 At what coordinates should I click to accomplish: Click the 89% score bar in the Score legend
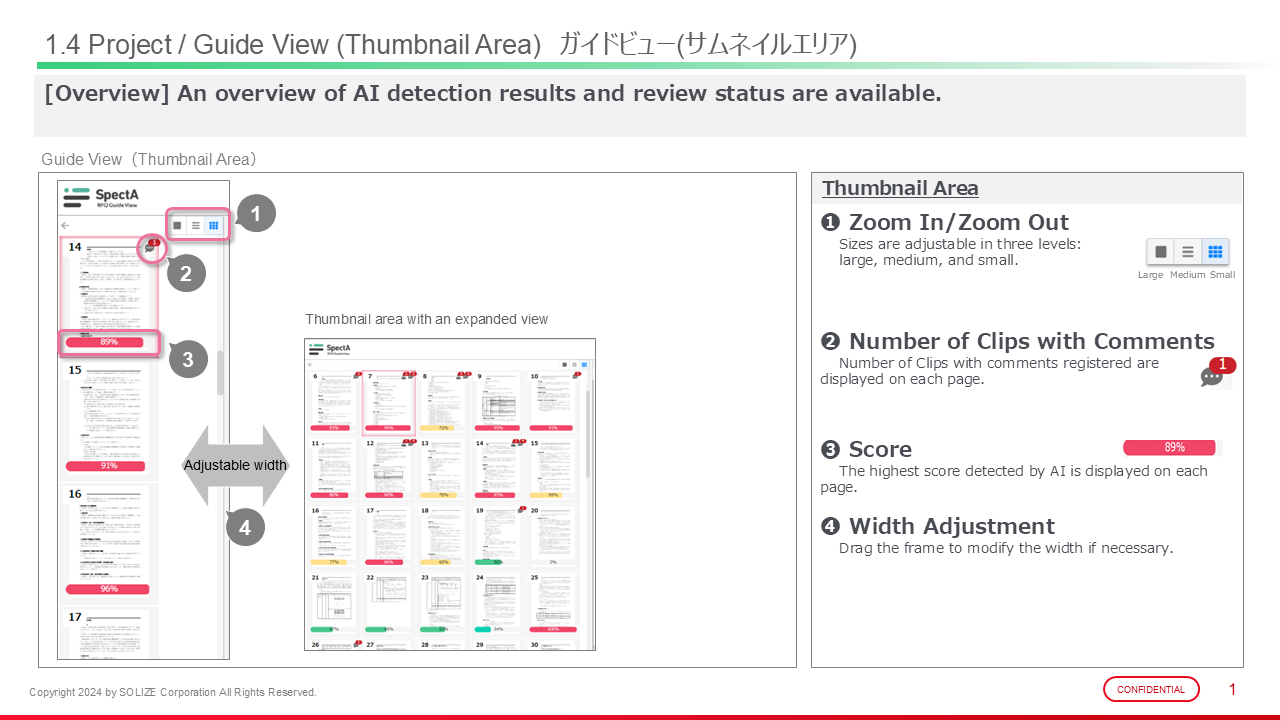[1169, 447]
